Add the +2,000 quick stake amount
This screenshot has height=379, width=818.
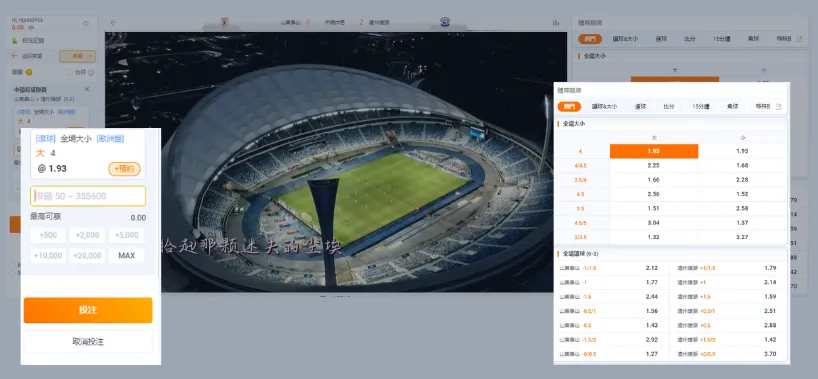point(87,235)
